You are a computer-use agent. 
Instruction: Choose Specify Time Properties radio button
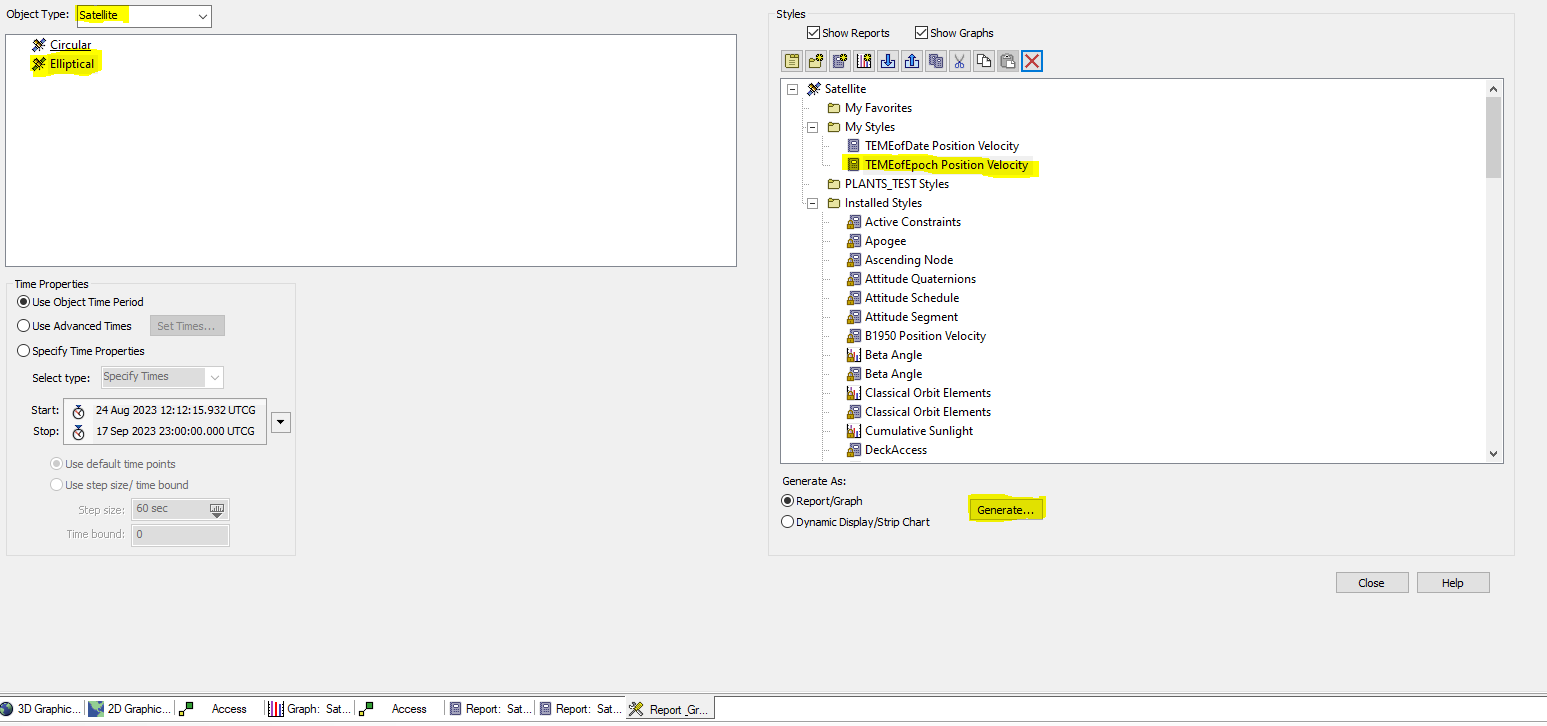click(x=24, y=351)
